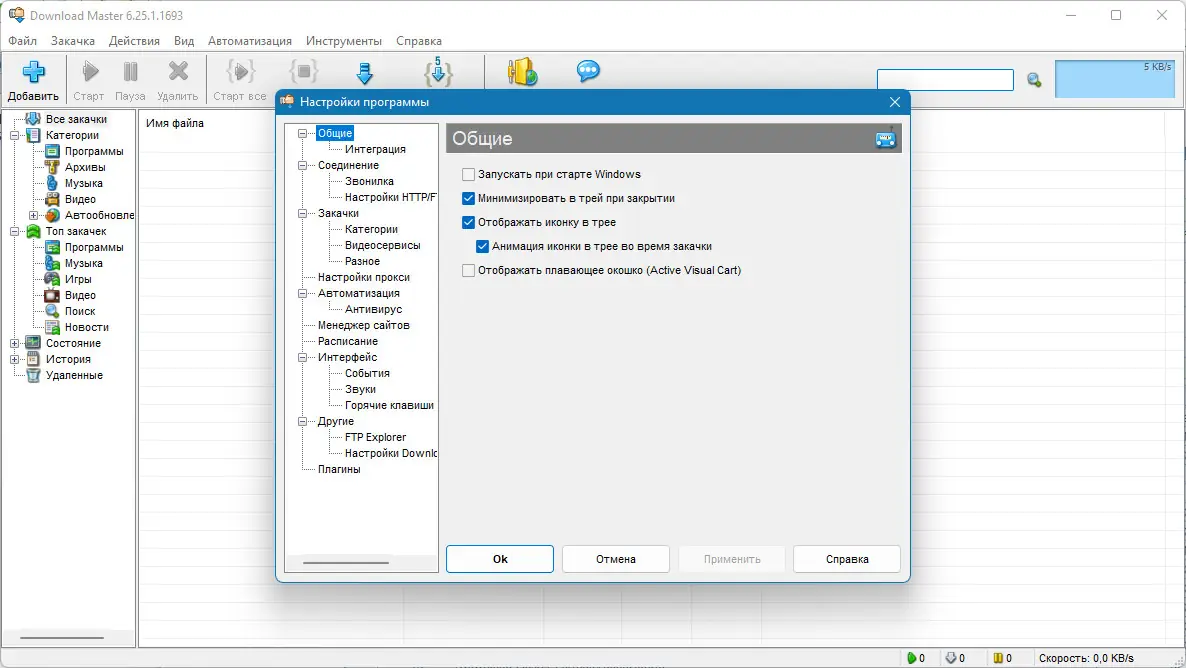
Task: Click the paused downloads status bar icon
Action: (998, 658)
